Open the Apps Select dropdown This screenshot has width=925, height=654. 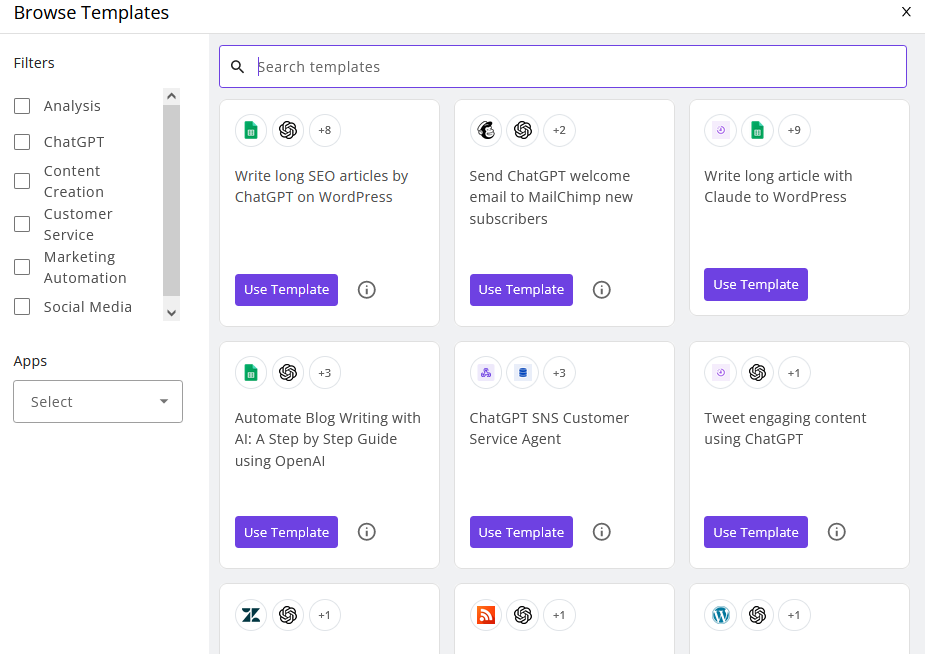[98, 402]
